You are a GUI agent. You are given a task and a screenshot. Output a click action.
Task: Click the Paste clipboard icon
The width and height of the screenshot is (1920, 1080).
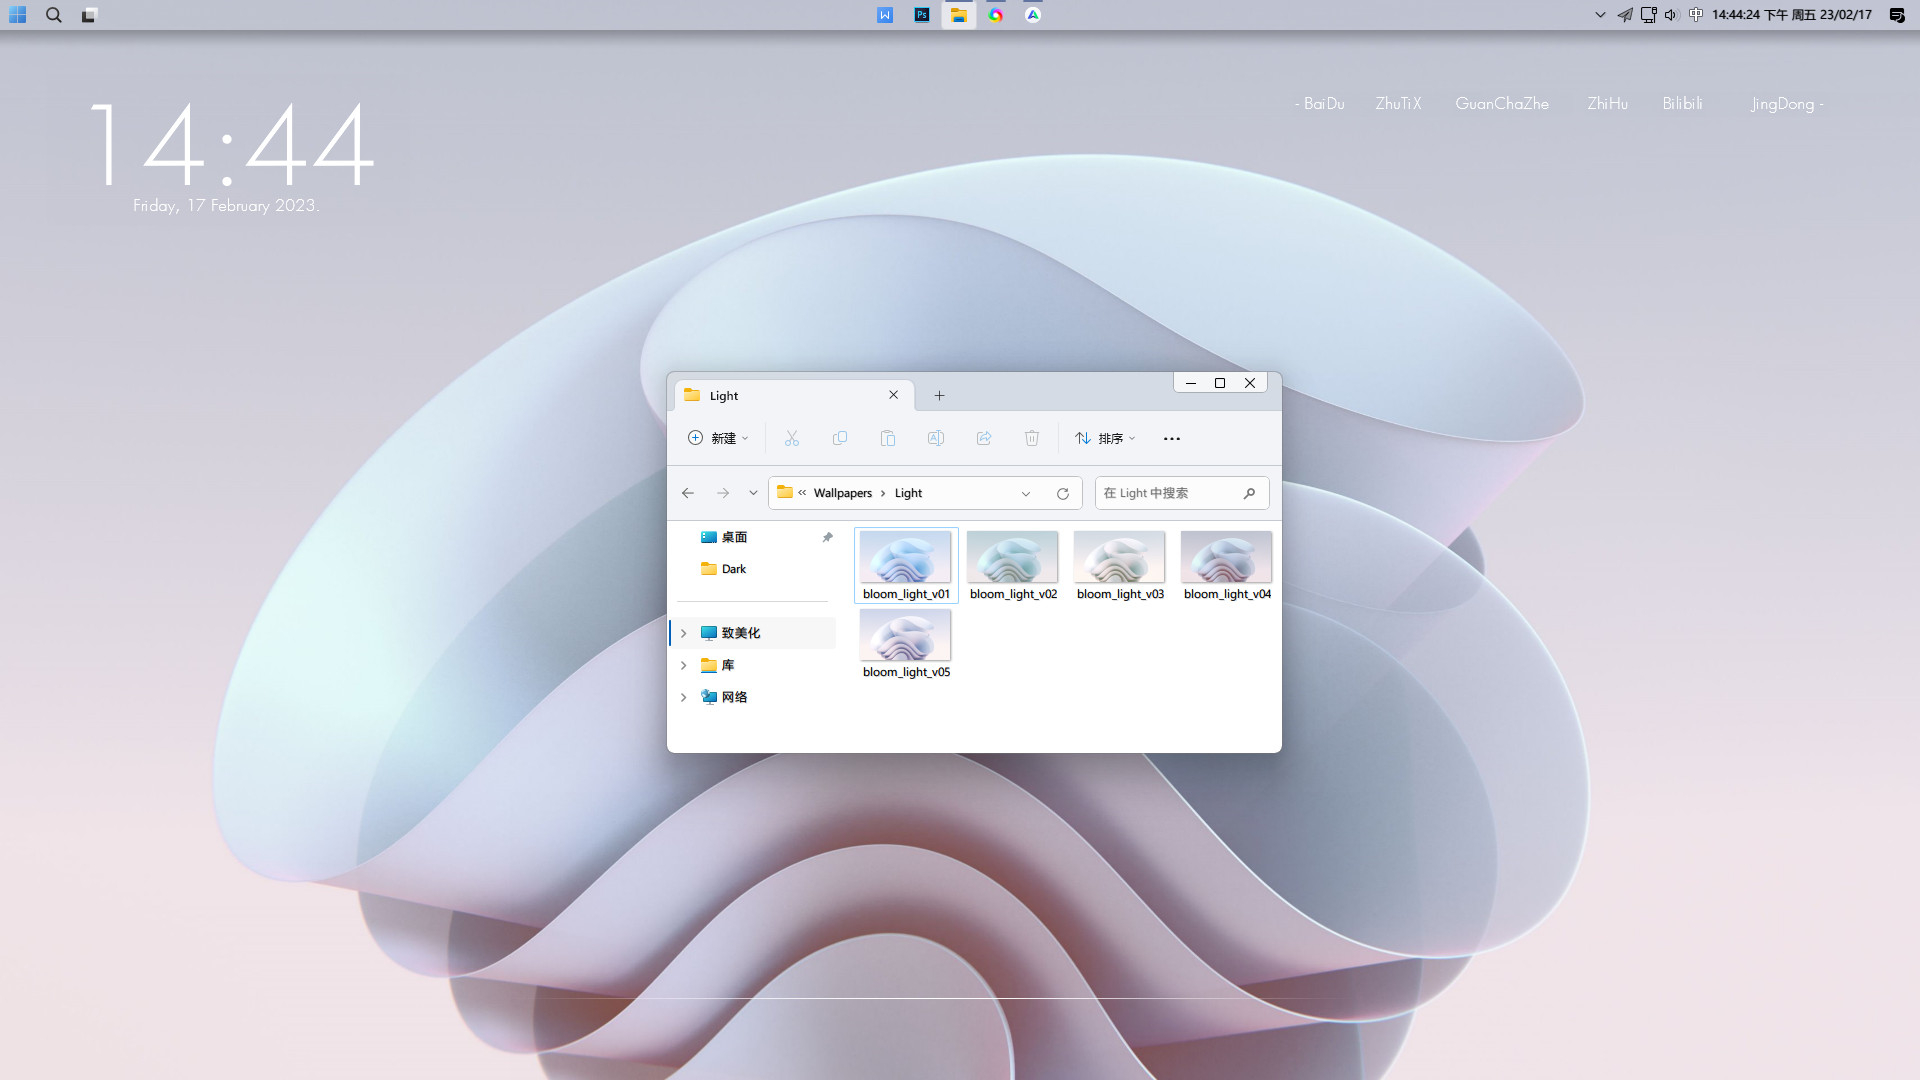(x=888, y=438)
